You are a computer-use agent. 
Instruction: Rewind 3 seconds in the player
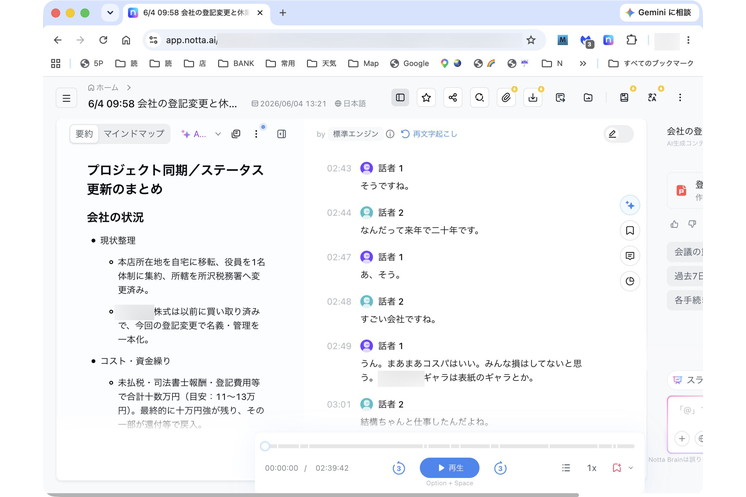point(399,468)
